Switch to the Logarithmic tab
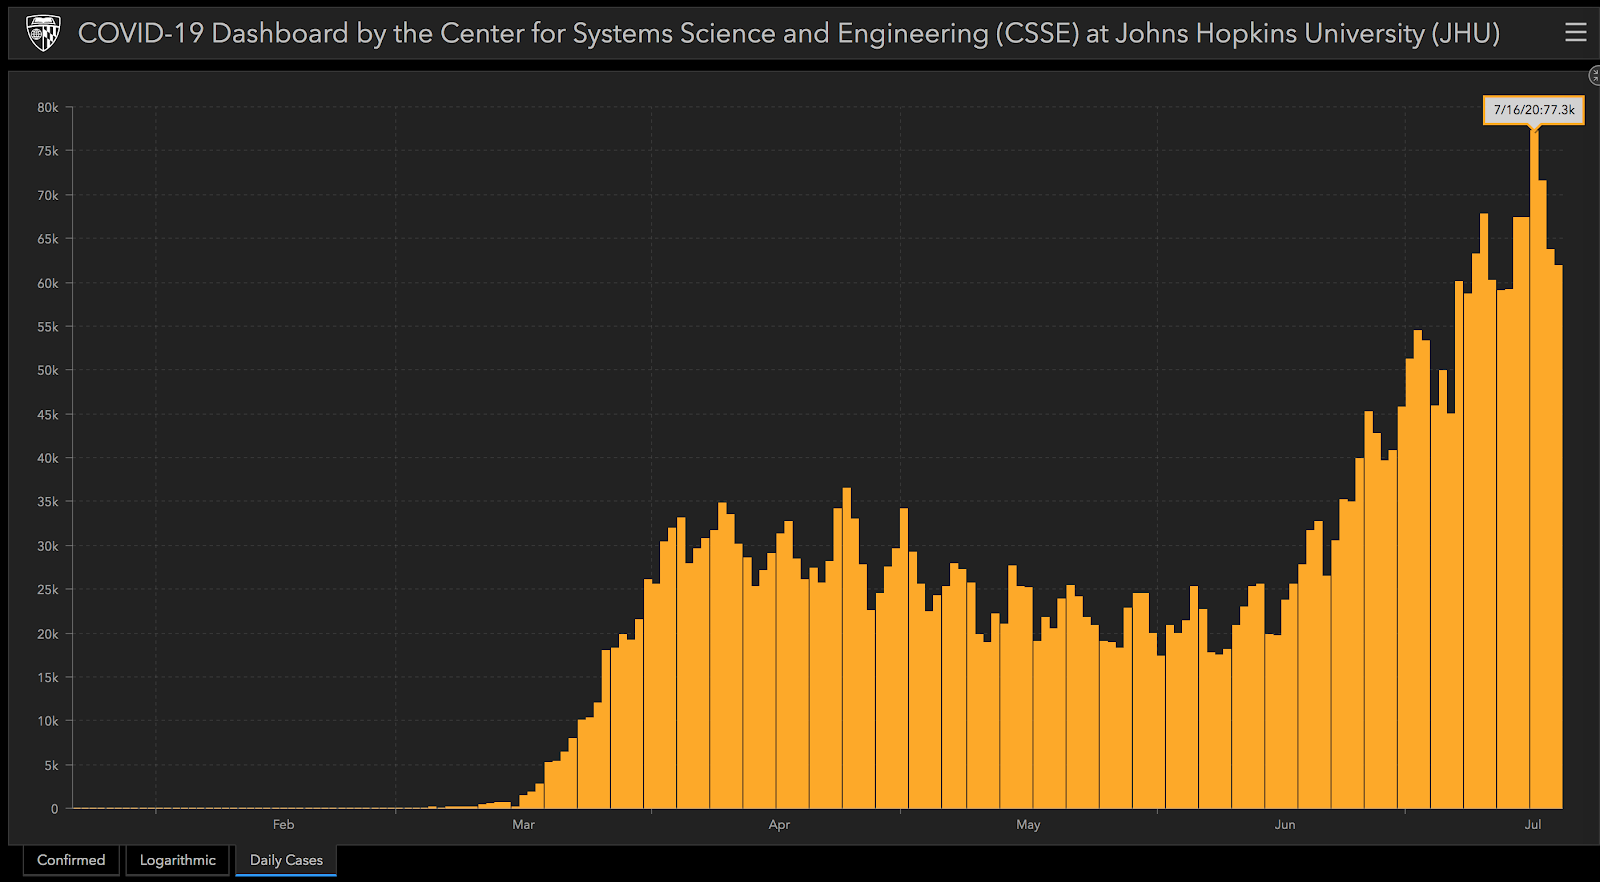This screenshot has height=882, width=1600. (178, 860)
